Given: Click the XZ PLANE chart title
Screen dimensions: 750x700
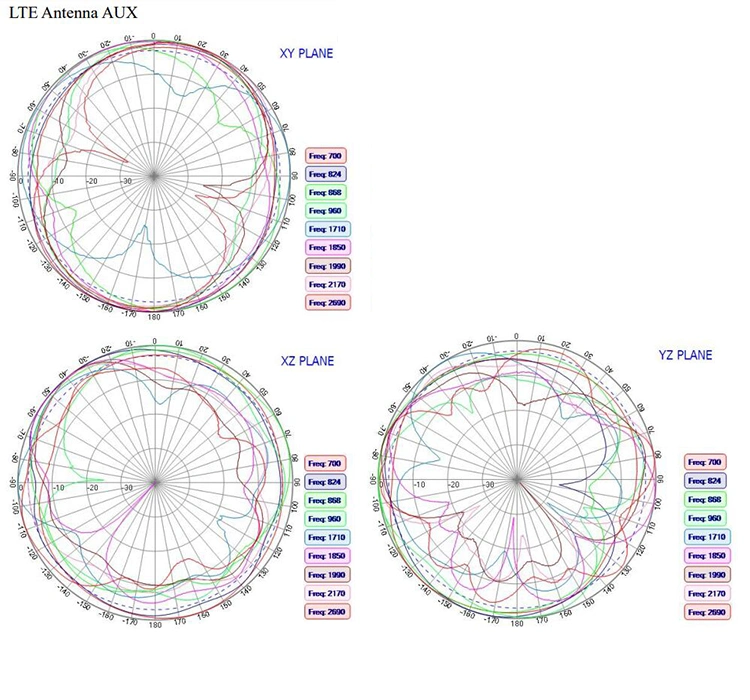Looking at the screenshot, I should (x=306, y=361).
